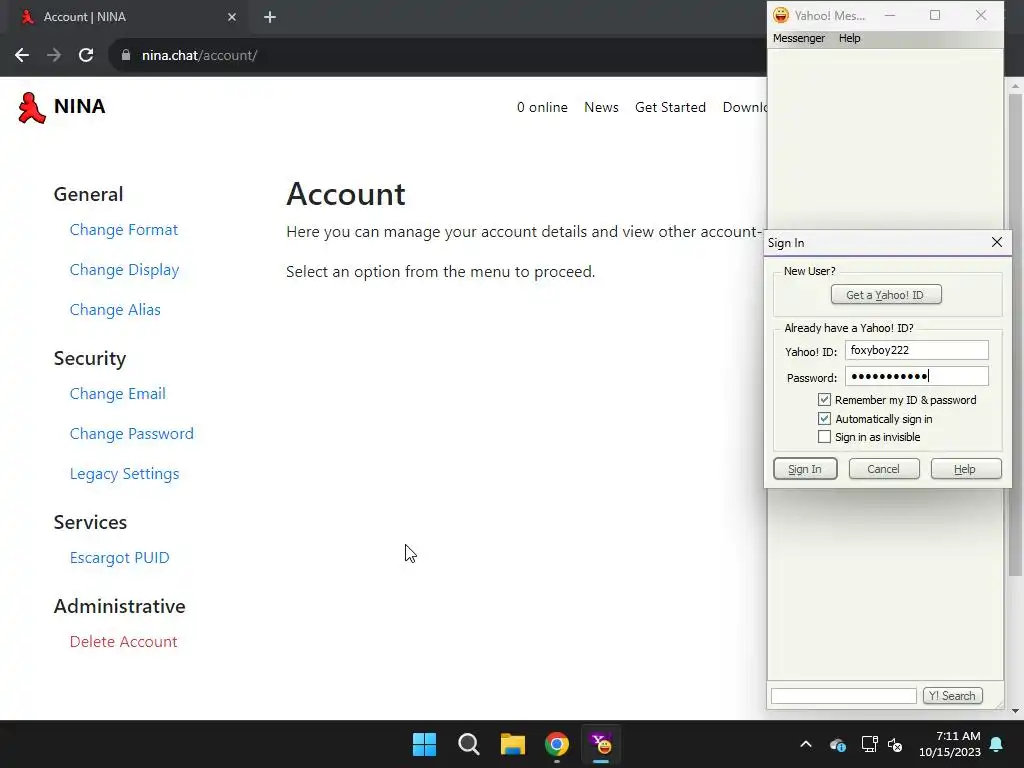Click the Y! Search button
The width and height of the screenshot is (1024, 768).
pos(952,696)
